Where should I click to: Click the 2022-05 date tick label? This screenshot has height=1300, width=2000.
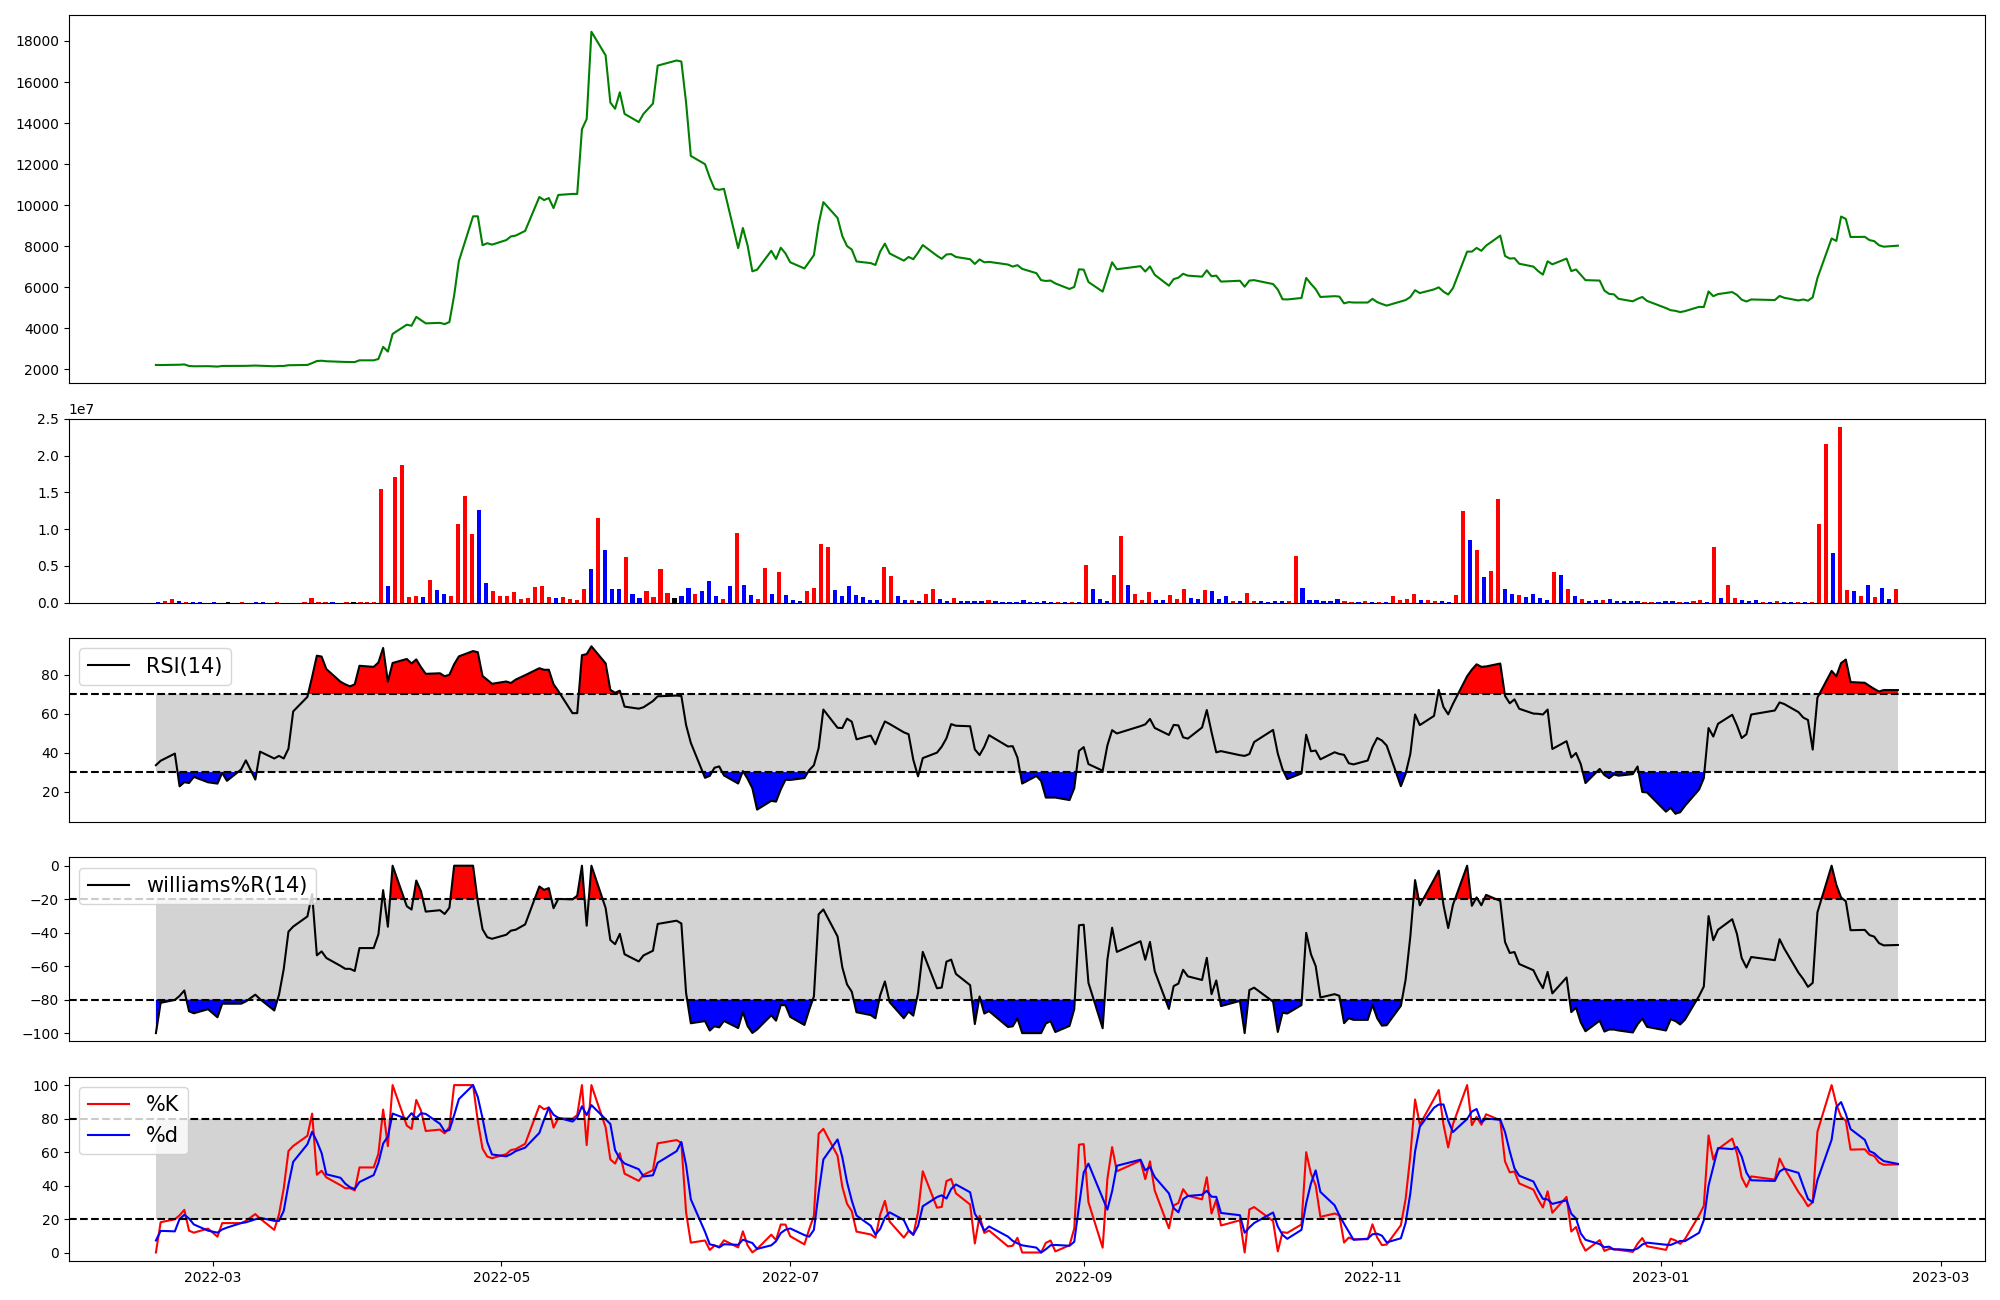pos(501,1277)
